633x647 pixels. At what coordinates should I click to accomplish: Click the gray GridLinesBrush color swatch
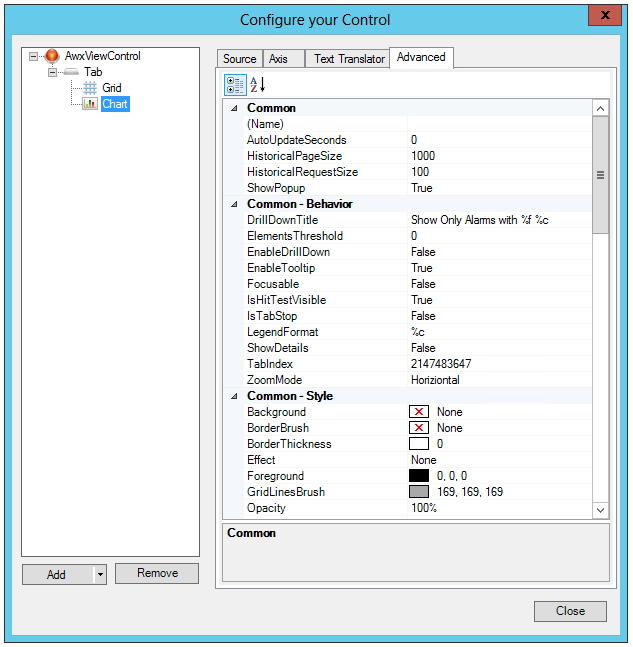(x=419, y=492)
